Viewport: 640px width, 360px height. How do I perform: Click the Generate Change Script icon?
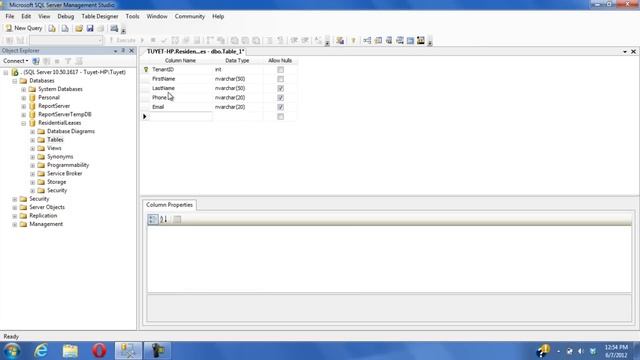tap(340, 40)
